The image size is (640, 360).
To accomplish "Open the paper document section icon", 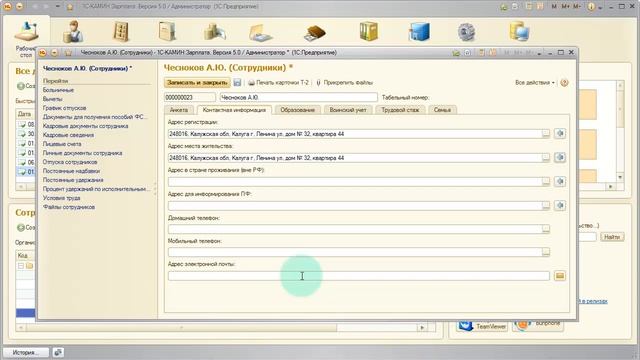I will click(x=167, y=32).
